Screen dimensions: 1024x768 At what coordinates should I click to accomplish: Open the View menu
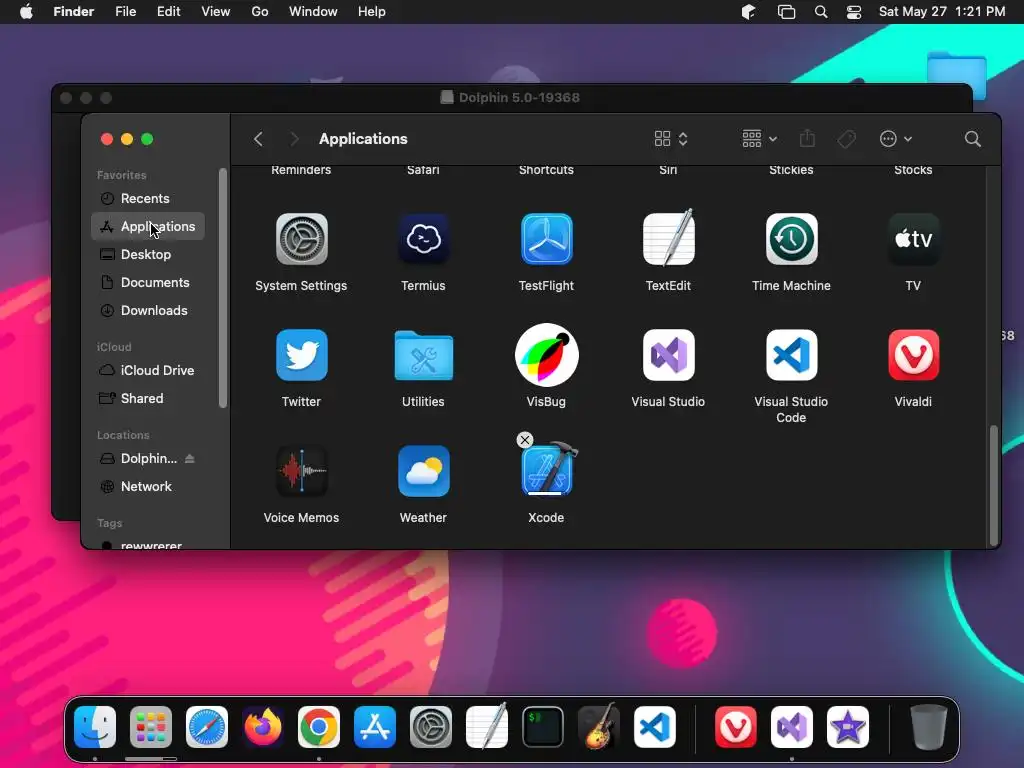[216, 12]
